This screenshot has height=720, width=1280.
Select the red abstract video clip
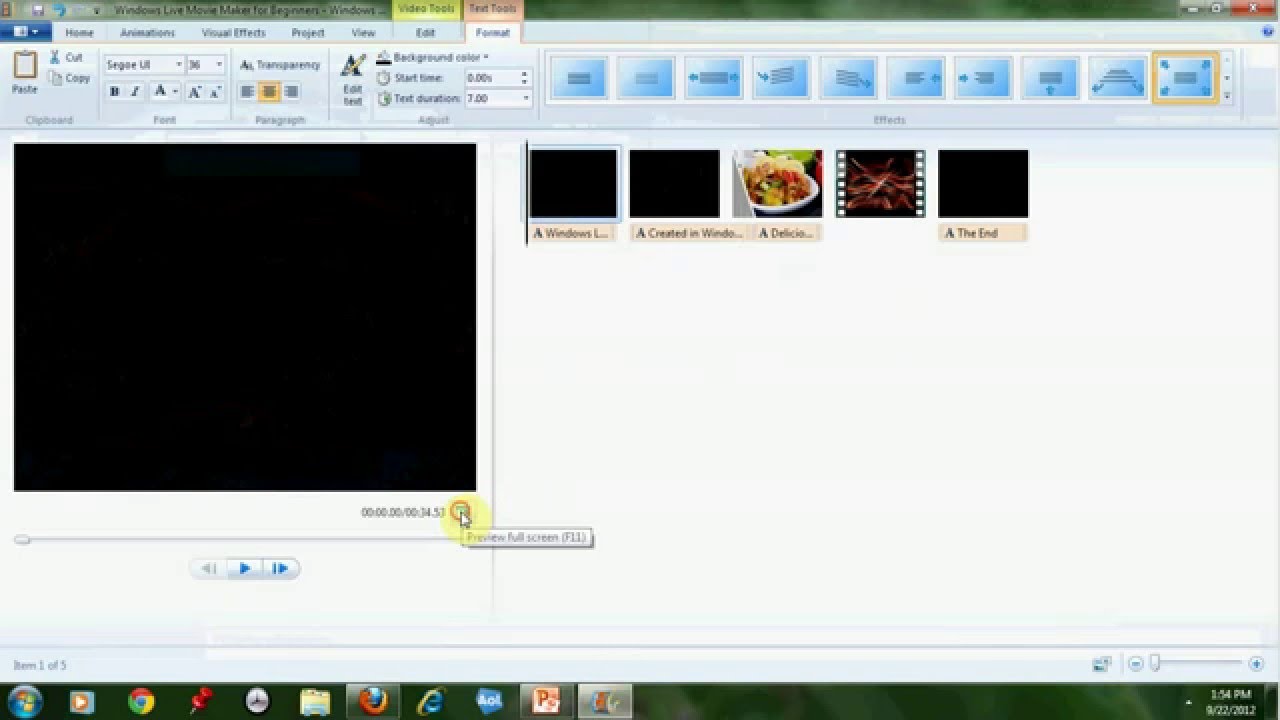click(x=880, y=183)
